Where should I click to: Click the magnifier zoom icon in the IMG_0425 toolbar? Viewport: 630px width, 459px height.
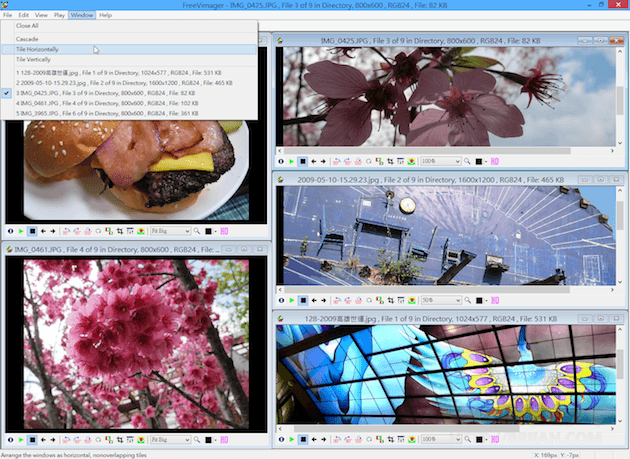coord(468,161)
